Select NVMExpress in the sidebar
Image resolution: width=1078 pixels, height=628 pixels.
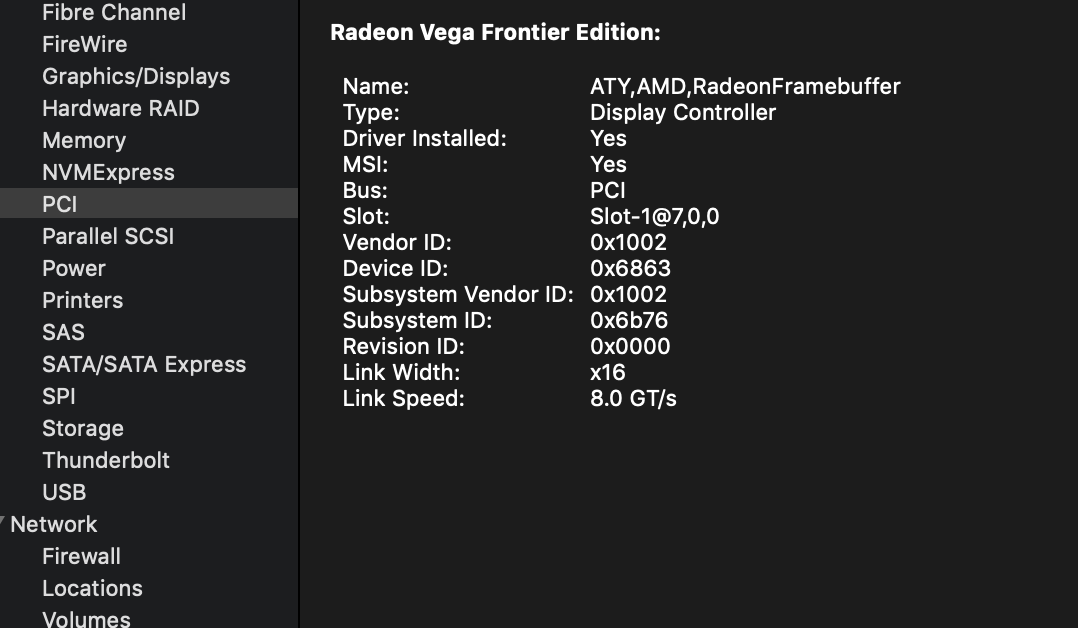[x=108, y=173]
